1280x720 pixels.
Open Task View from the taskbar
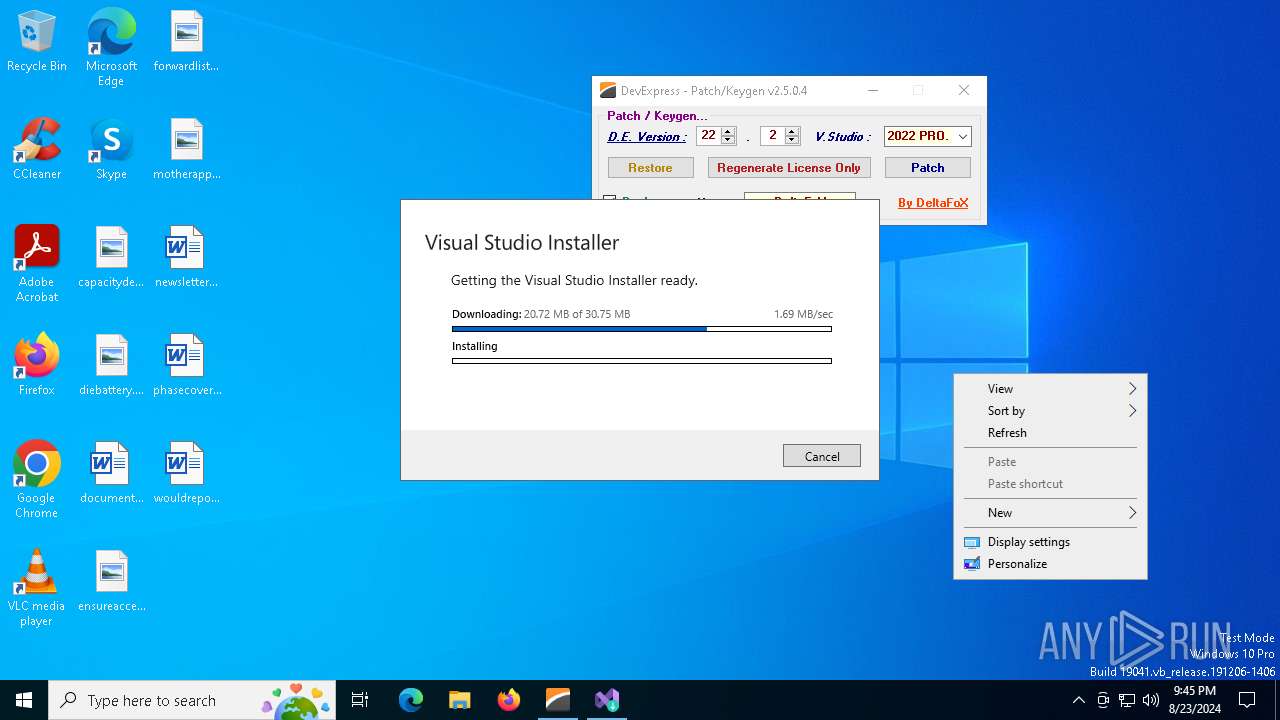click(x=360, y=700)
